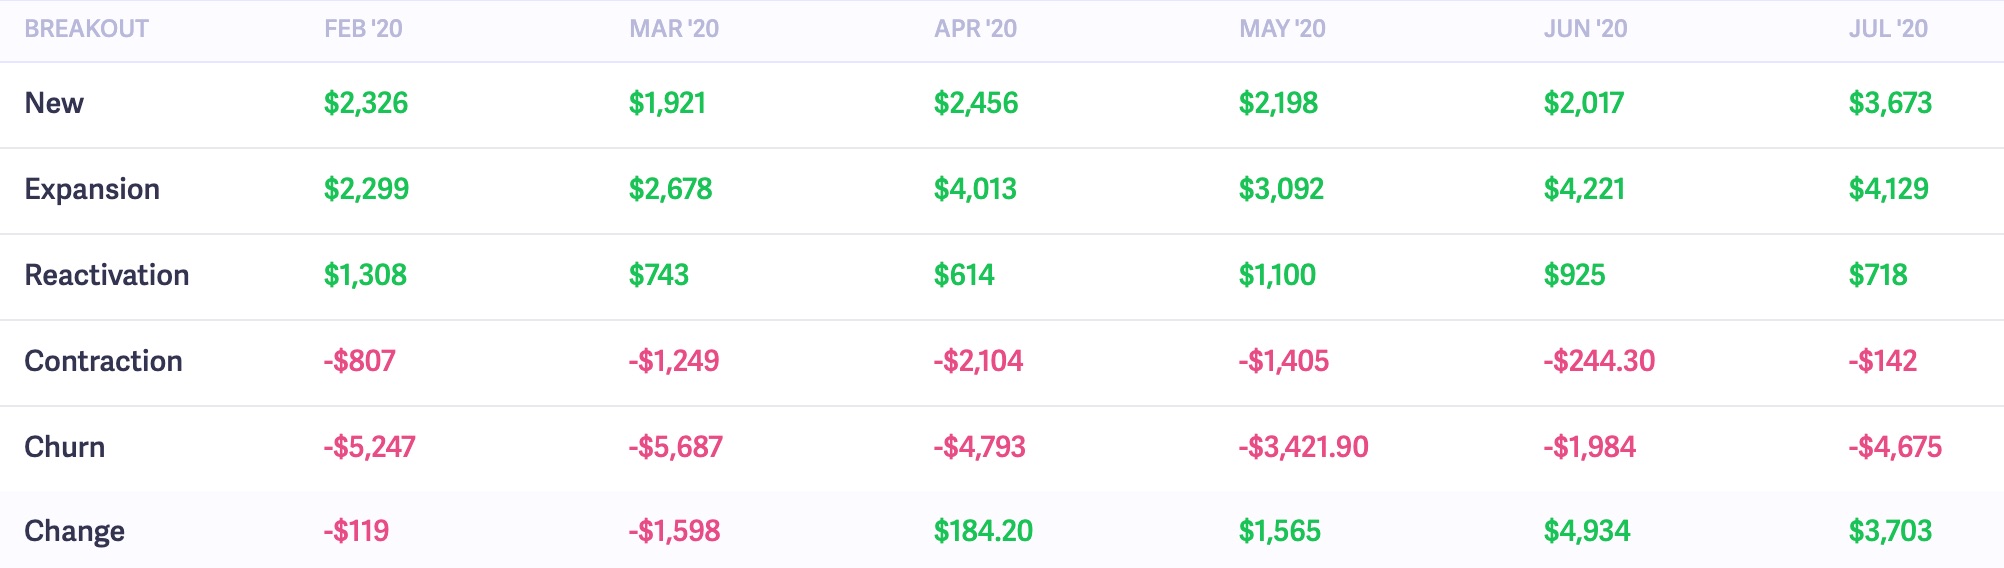Viewport: 2004px width, 568px height.
Task: Select the $3,673 New value for July
Action: [1890, 103]
